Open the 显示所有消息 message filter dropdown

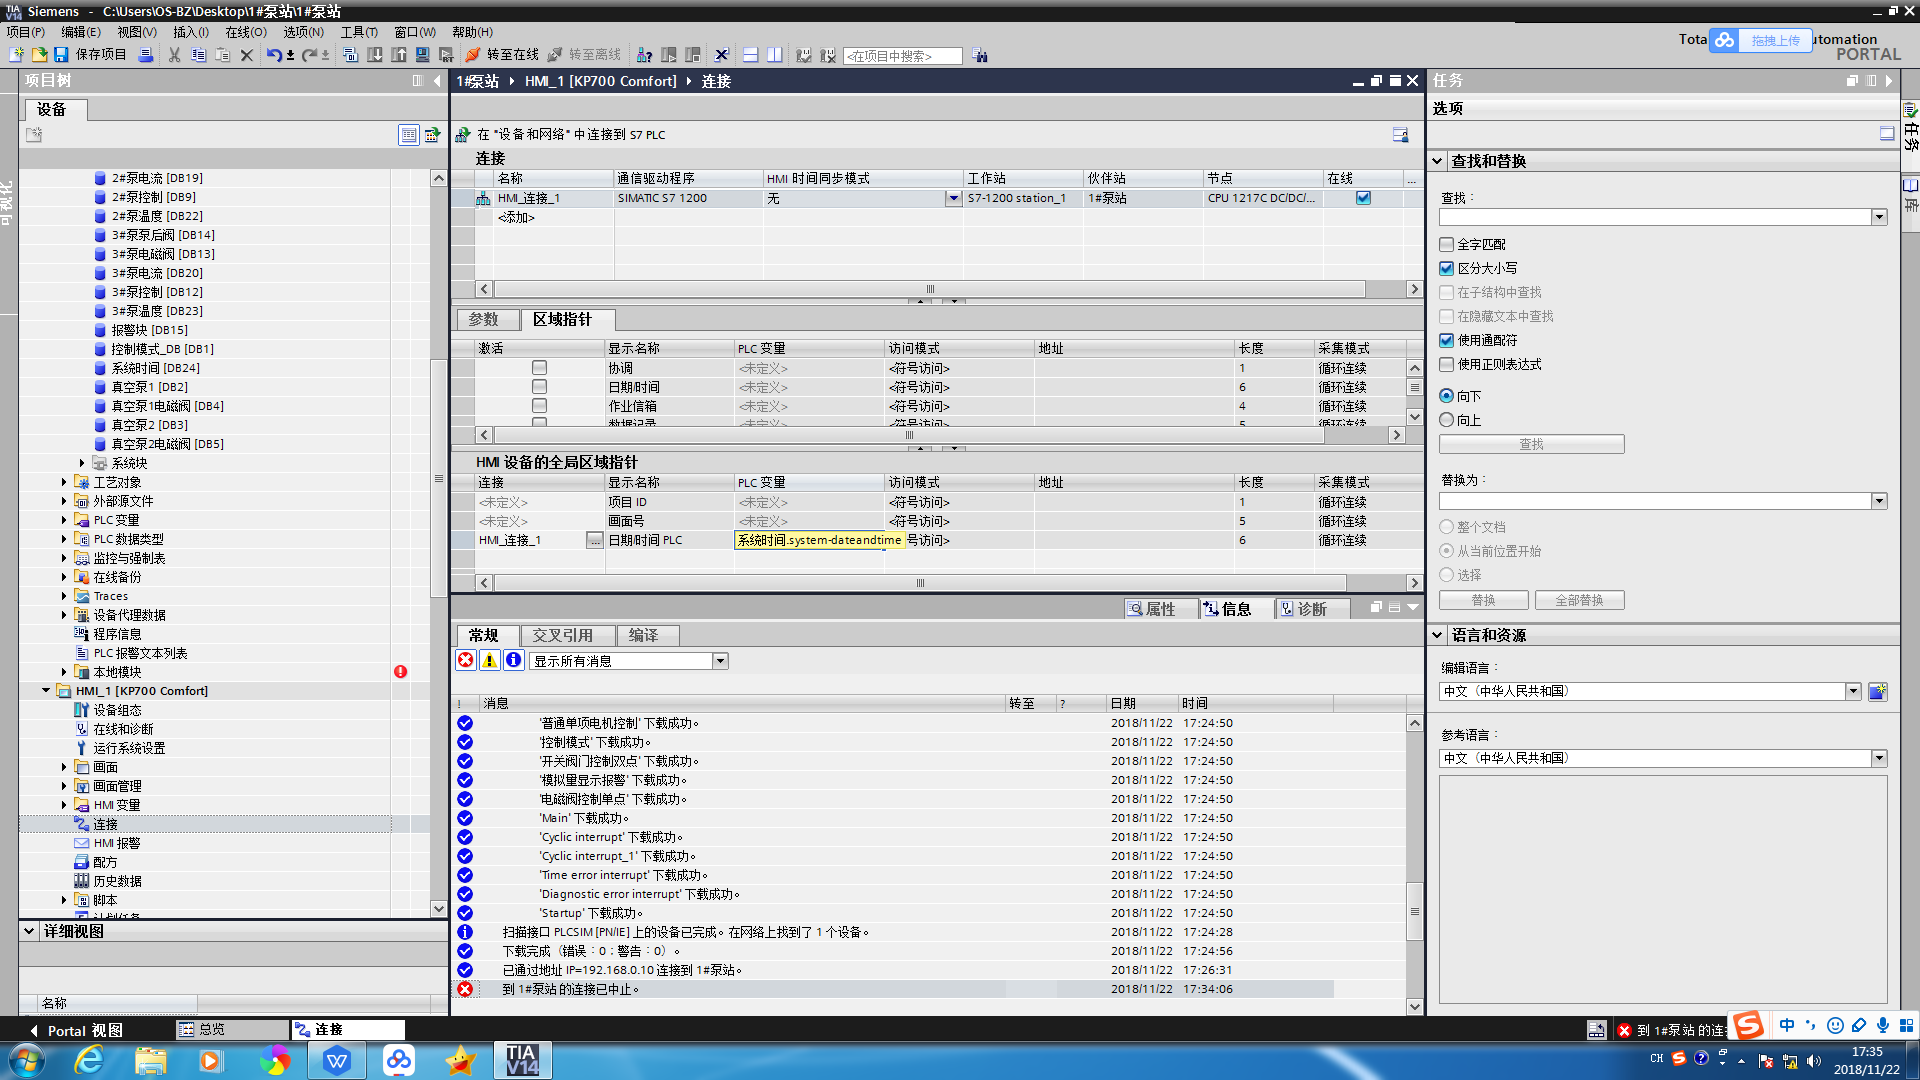720,661
